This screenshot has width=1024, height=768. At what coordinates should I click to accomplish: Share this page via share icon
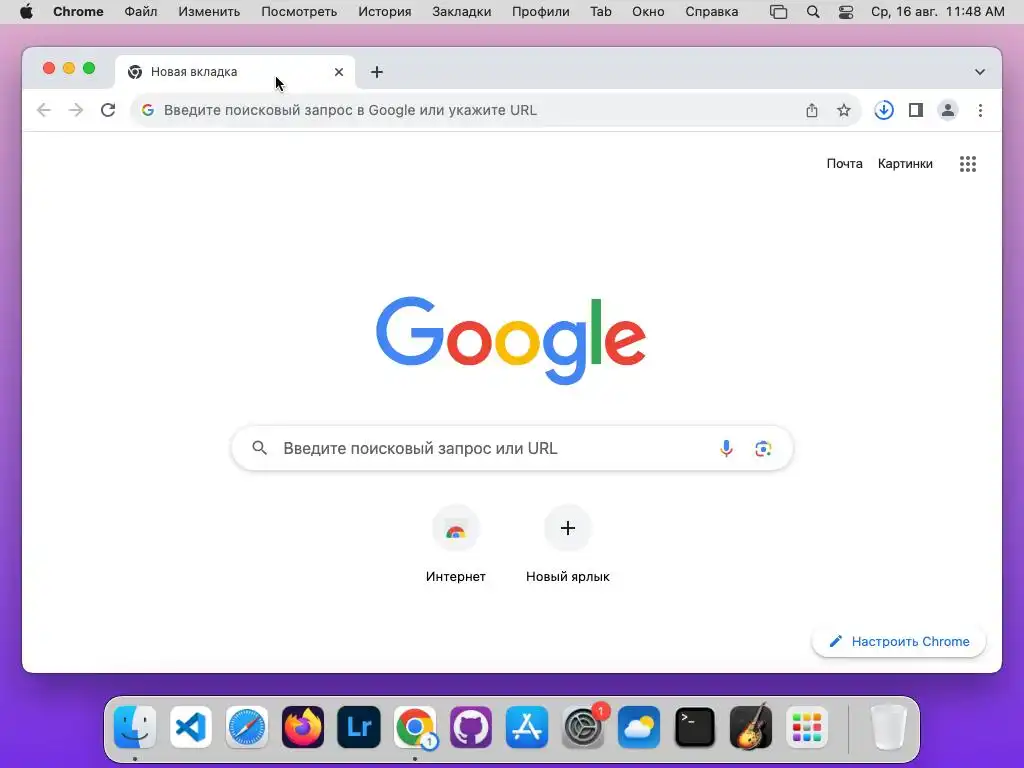click(x=812, y=110)
